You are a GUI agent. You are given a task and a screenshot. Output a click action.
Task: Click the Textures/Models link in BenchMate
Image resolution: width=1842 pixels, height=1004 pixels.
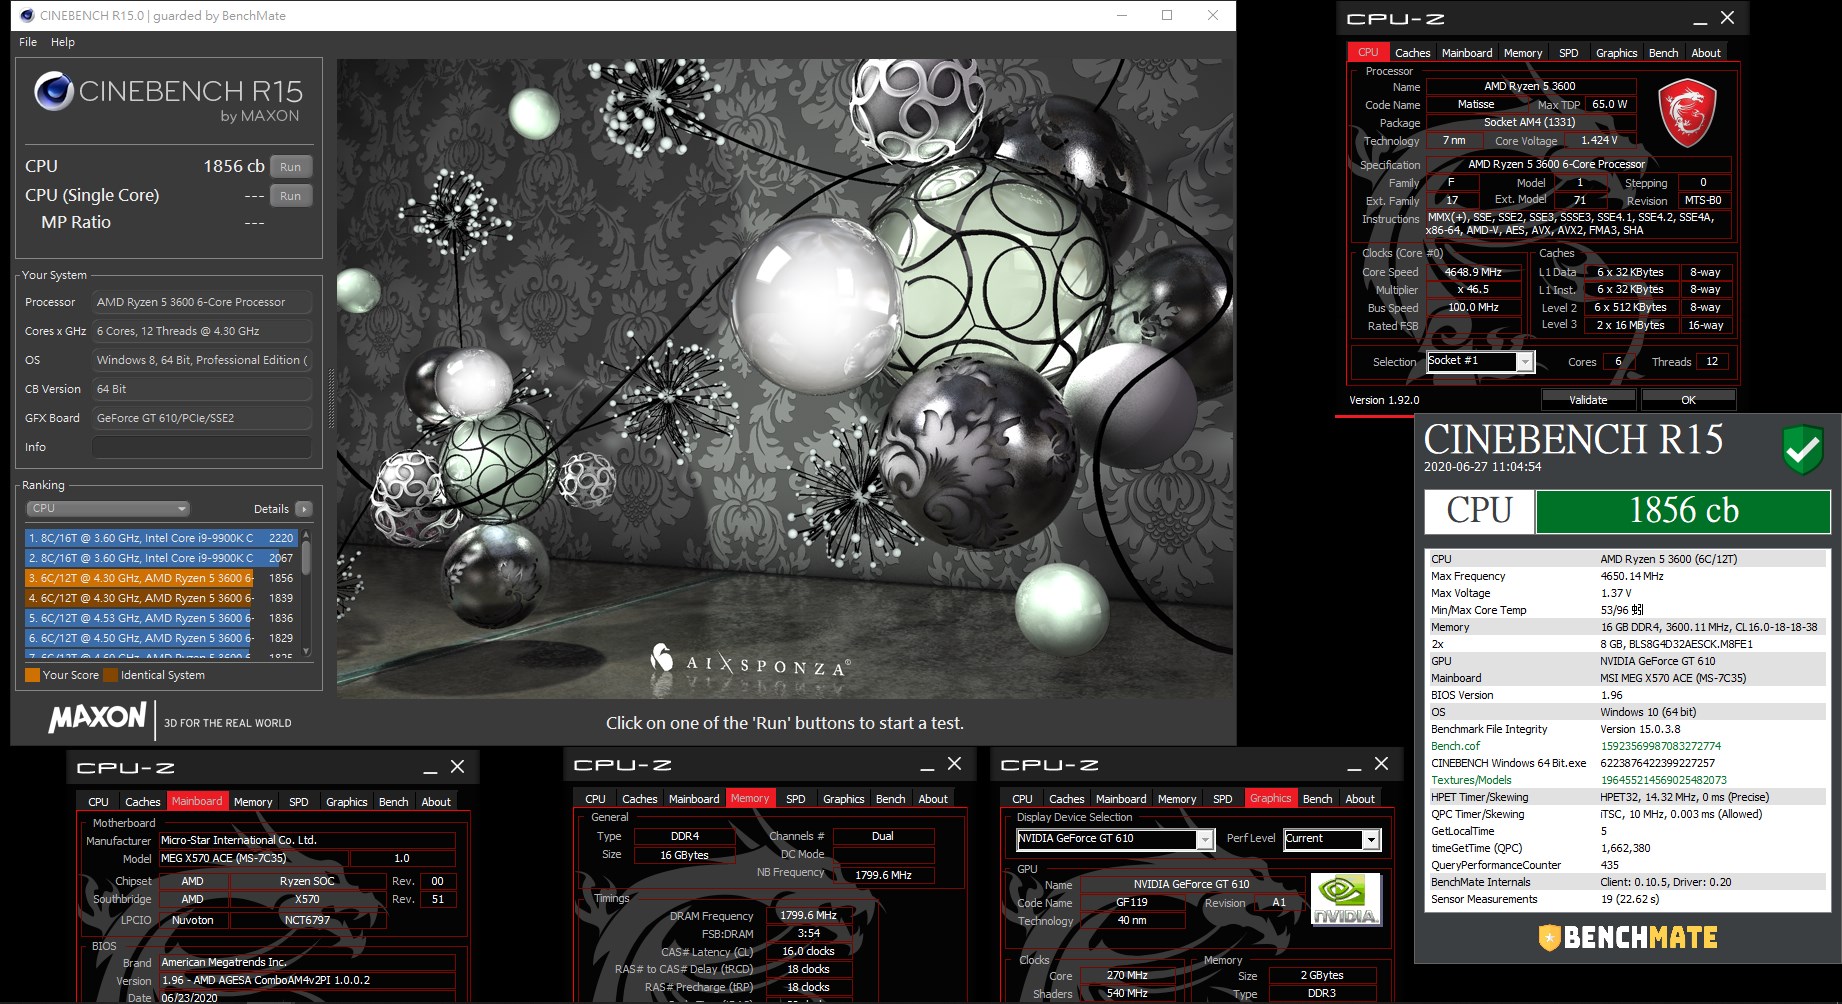(1471, 780)
